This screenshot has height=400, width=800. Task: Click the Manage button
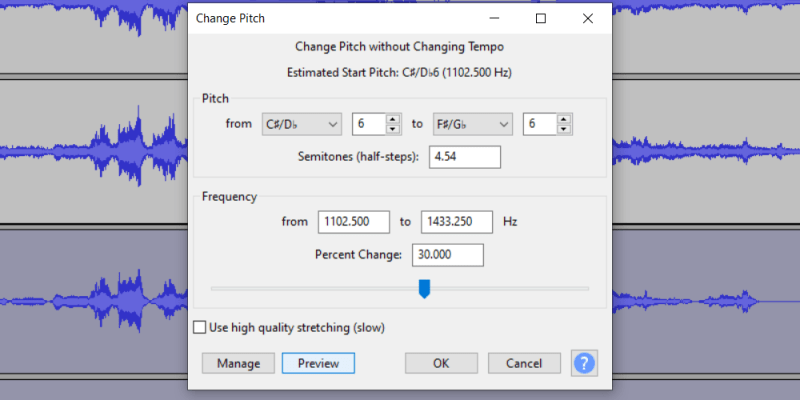pyautogui.click(x=238, y=363)
